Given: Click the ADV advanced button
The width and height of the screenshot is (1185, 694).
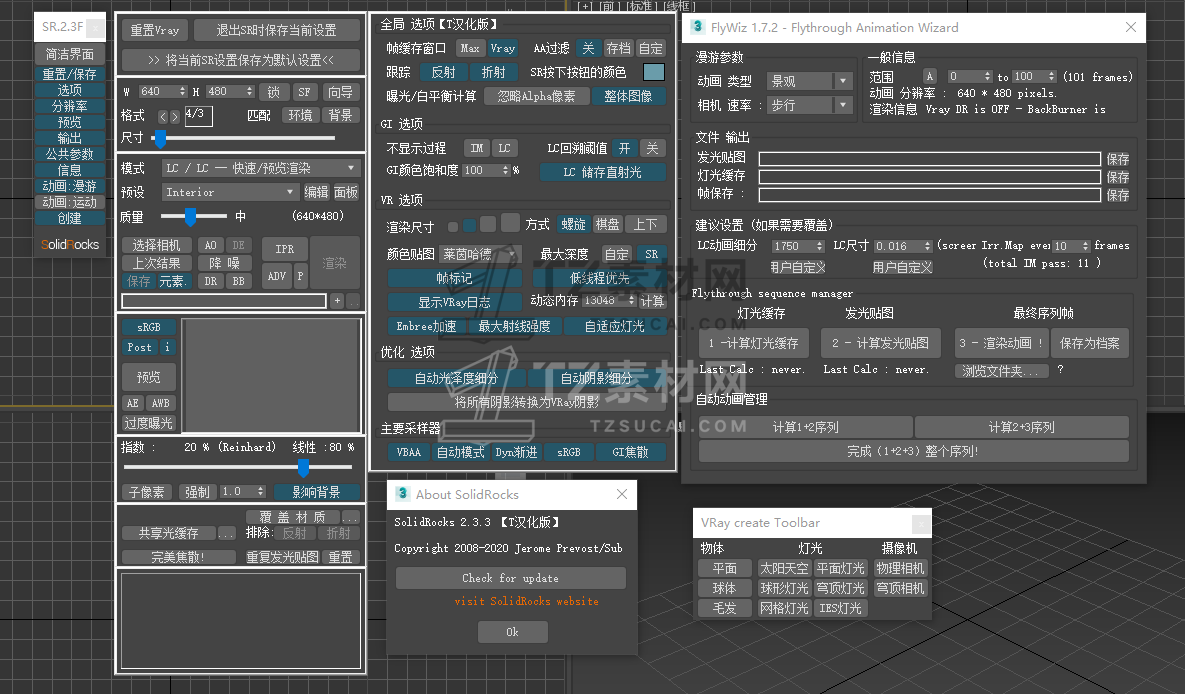Looking at the screenshot, I should click(276, 276).
